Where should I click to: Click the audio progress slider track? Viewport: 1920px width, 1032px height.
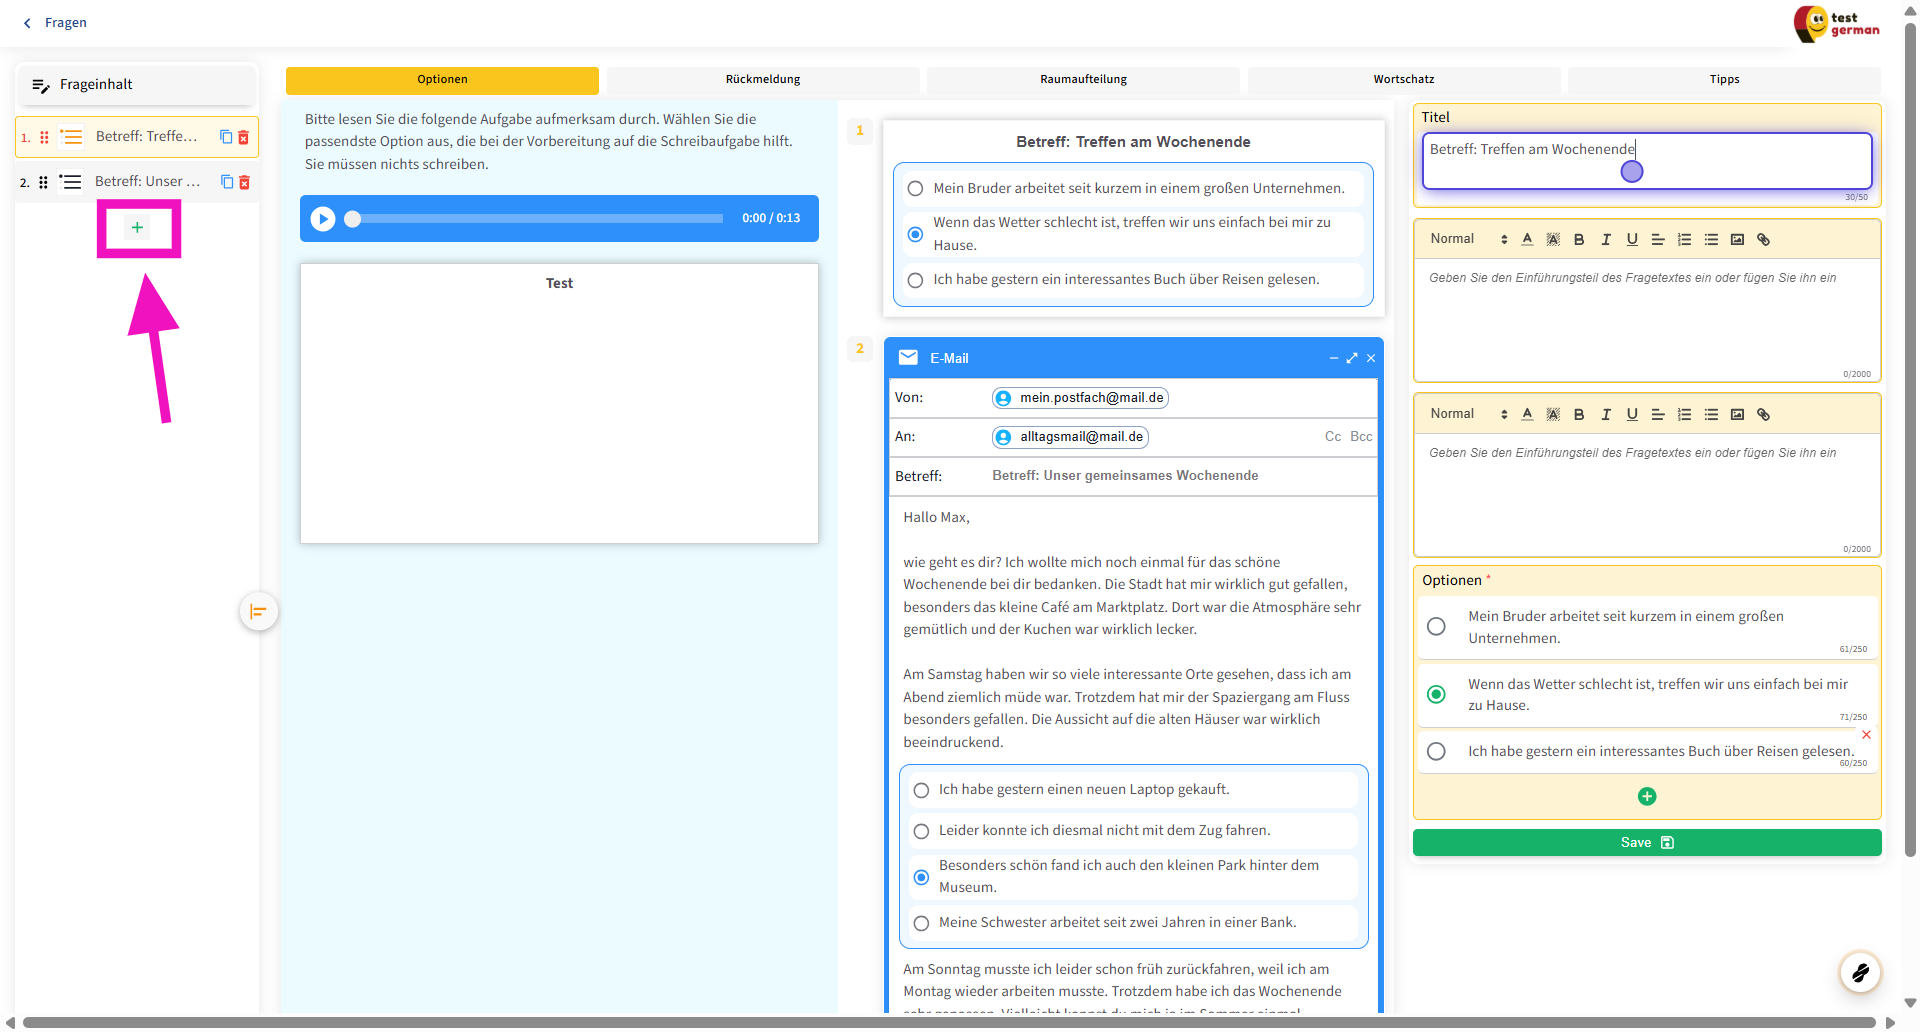540,218
